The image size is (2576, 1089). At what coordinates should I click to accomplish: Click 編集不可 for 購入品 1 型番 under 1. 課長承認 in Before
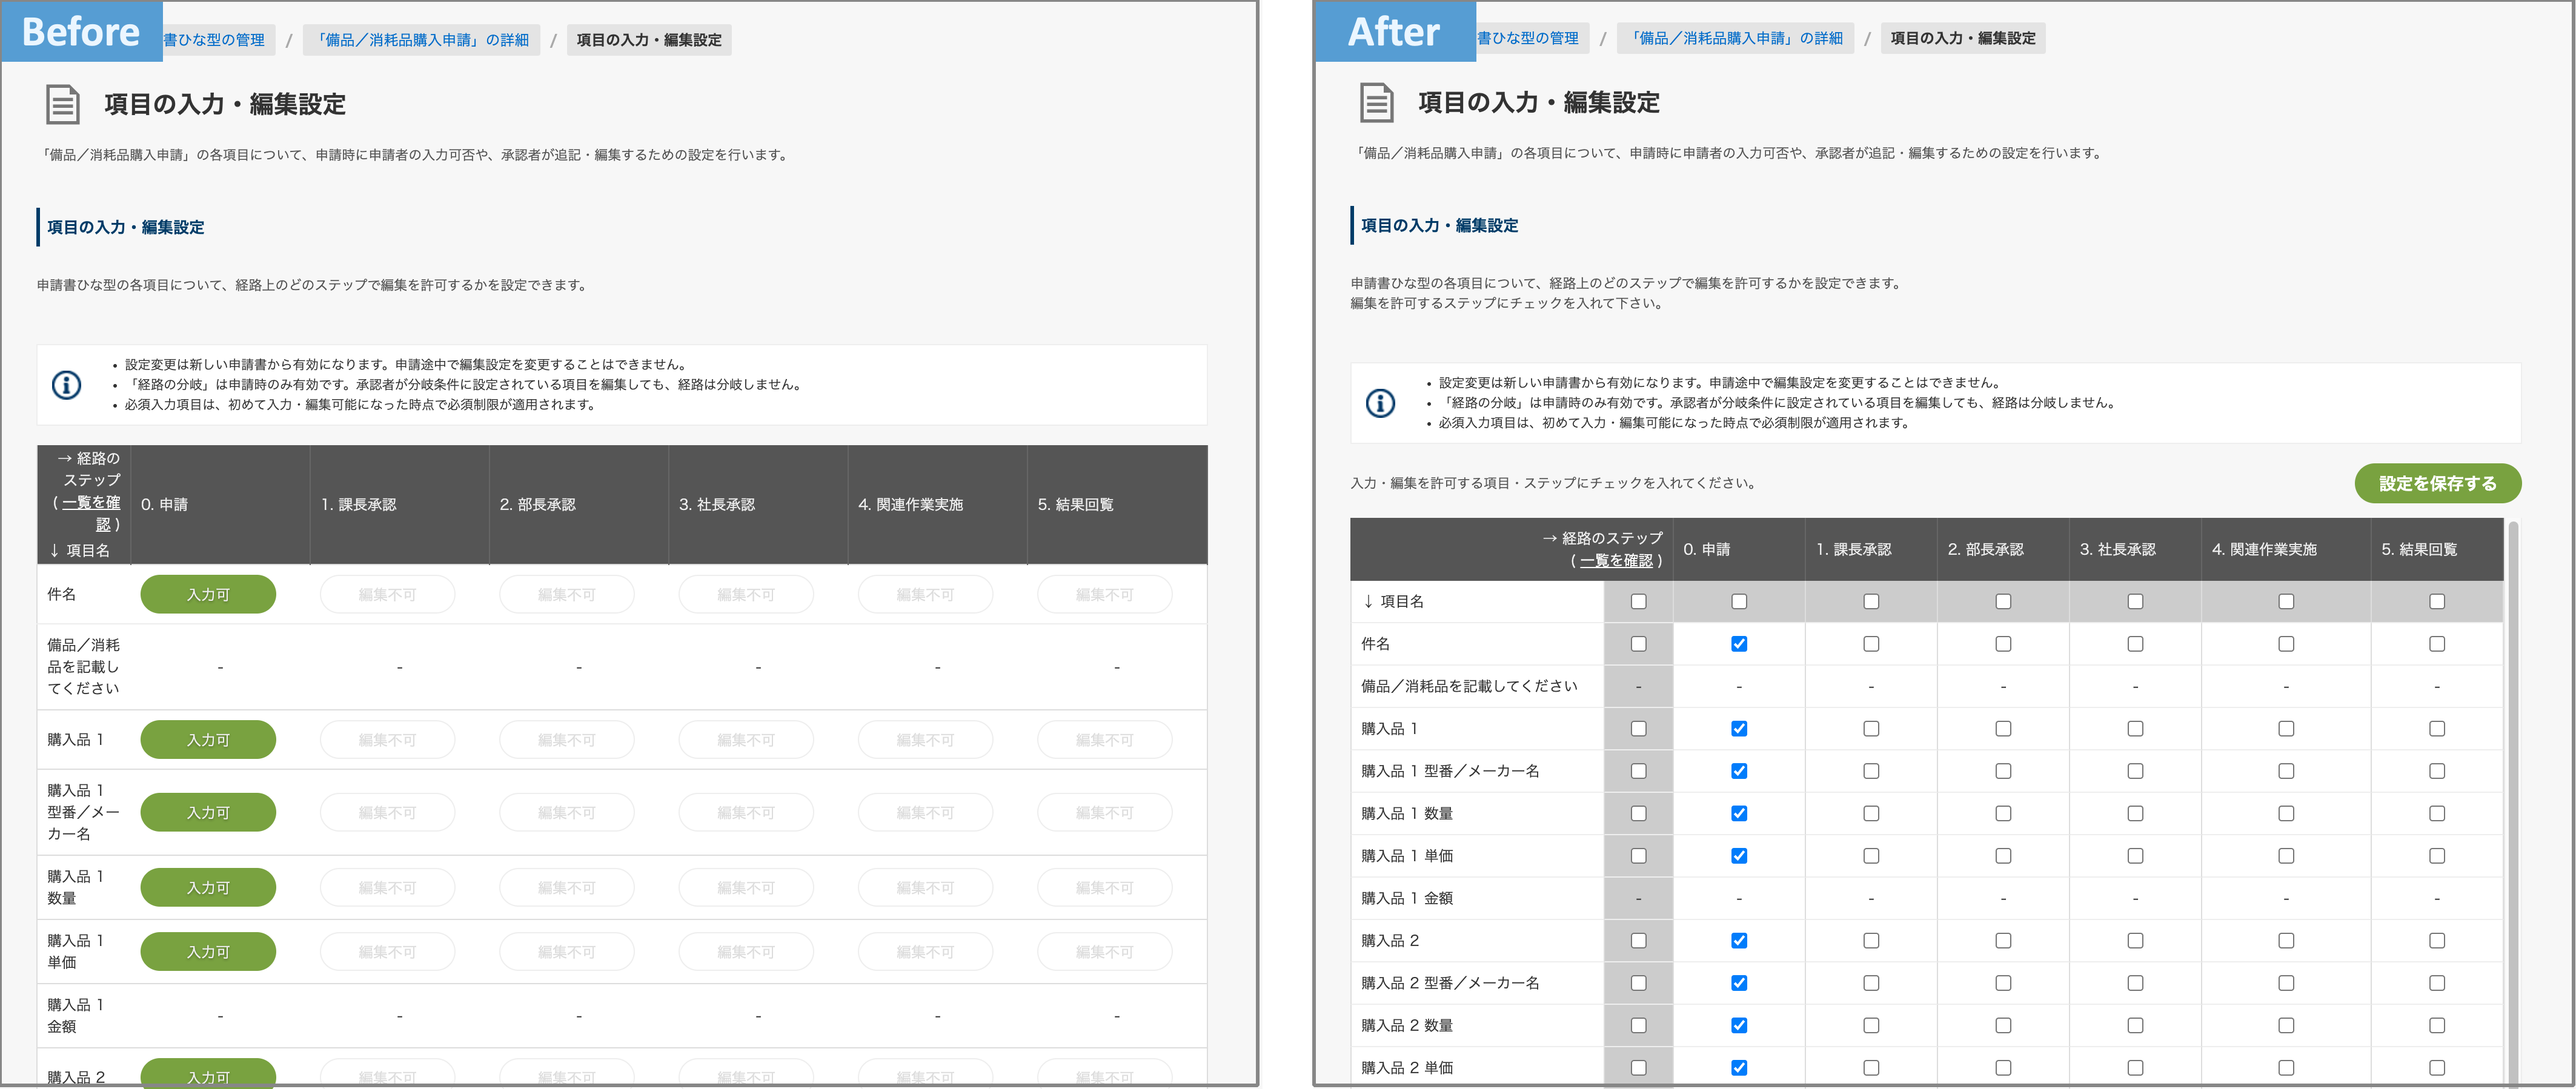[387, 812]
